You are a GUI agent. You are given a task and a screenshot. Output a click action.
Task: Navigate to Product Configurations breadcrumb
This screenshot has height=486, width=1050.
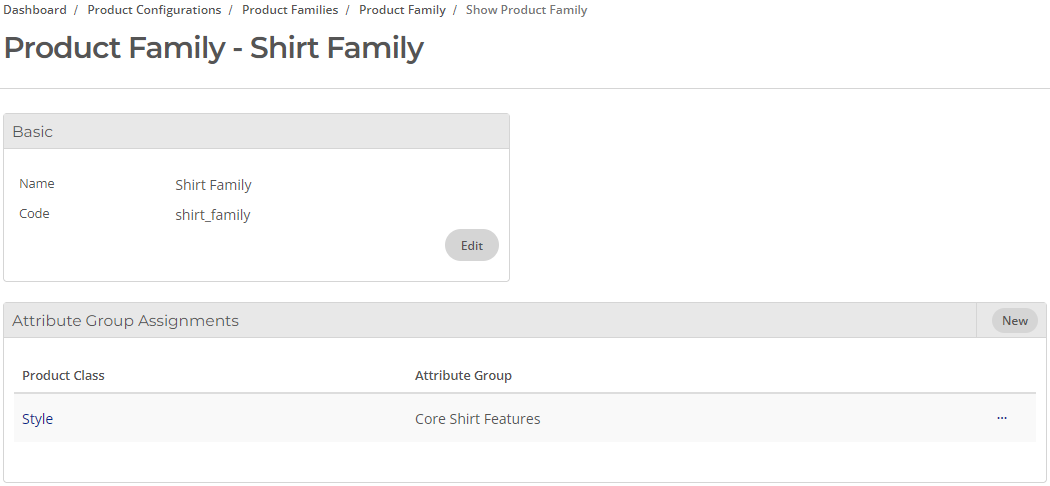(x=154, y=10)
